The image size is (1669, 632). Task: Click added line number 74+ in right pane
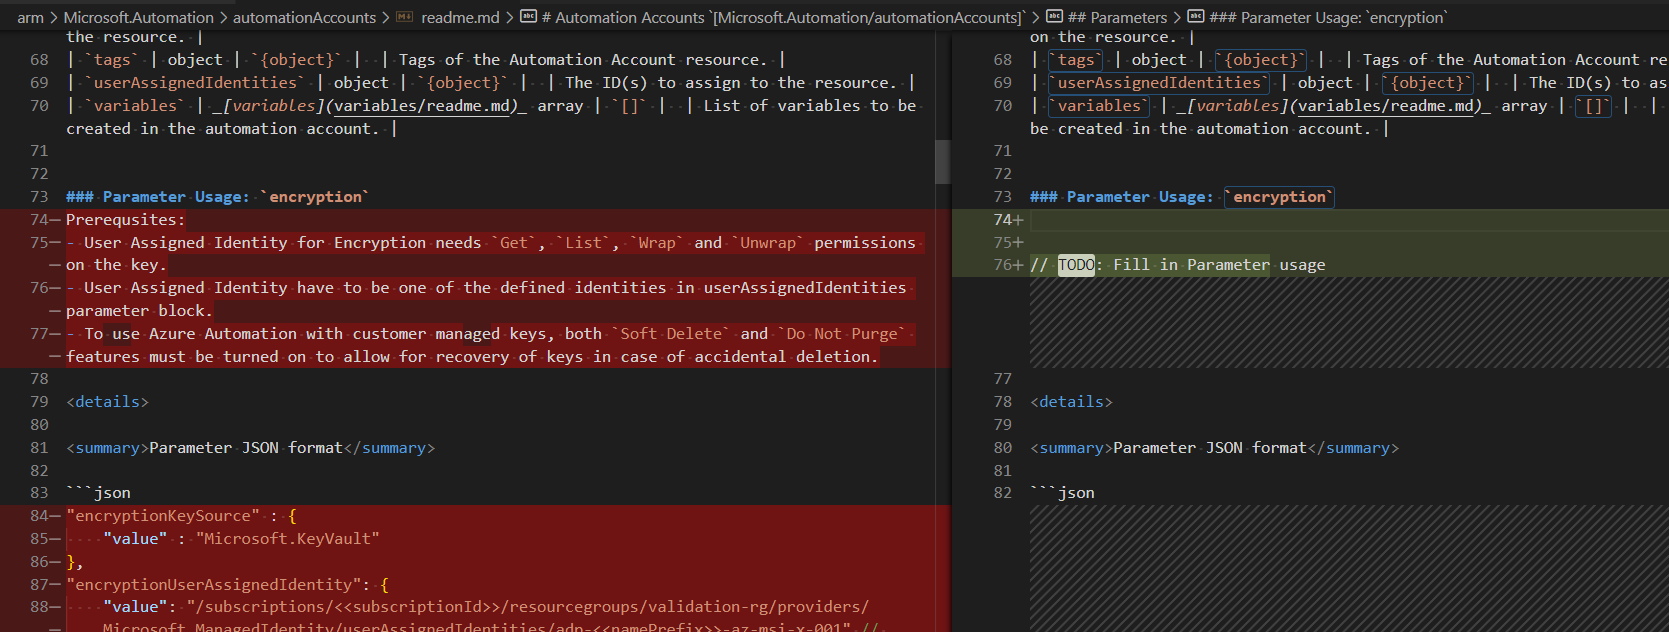[x=1008, y=220]
